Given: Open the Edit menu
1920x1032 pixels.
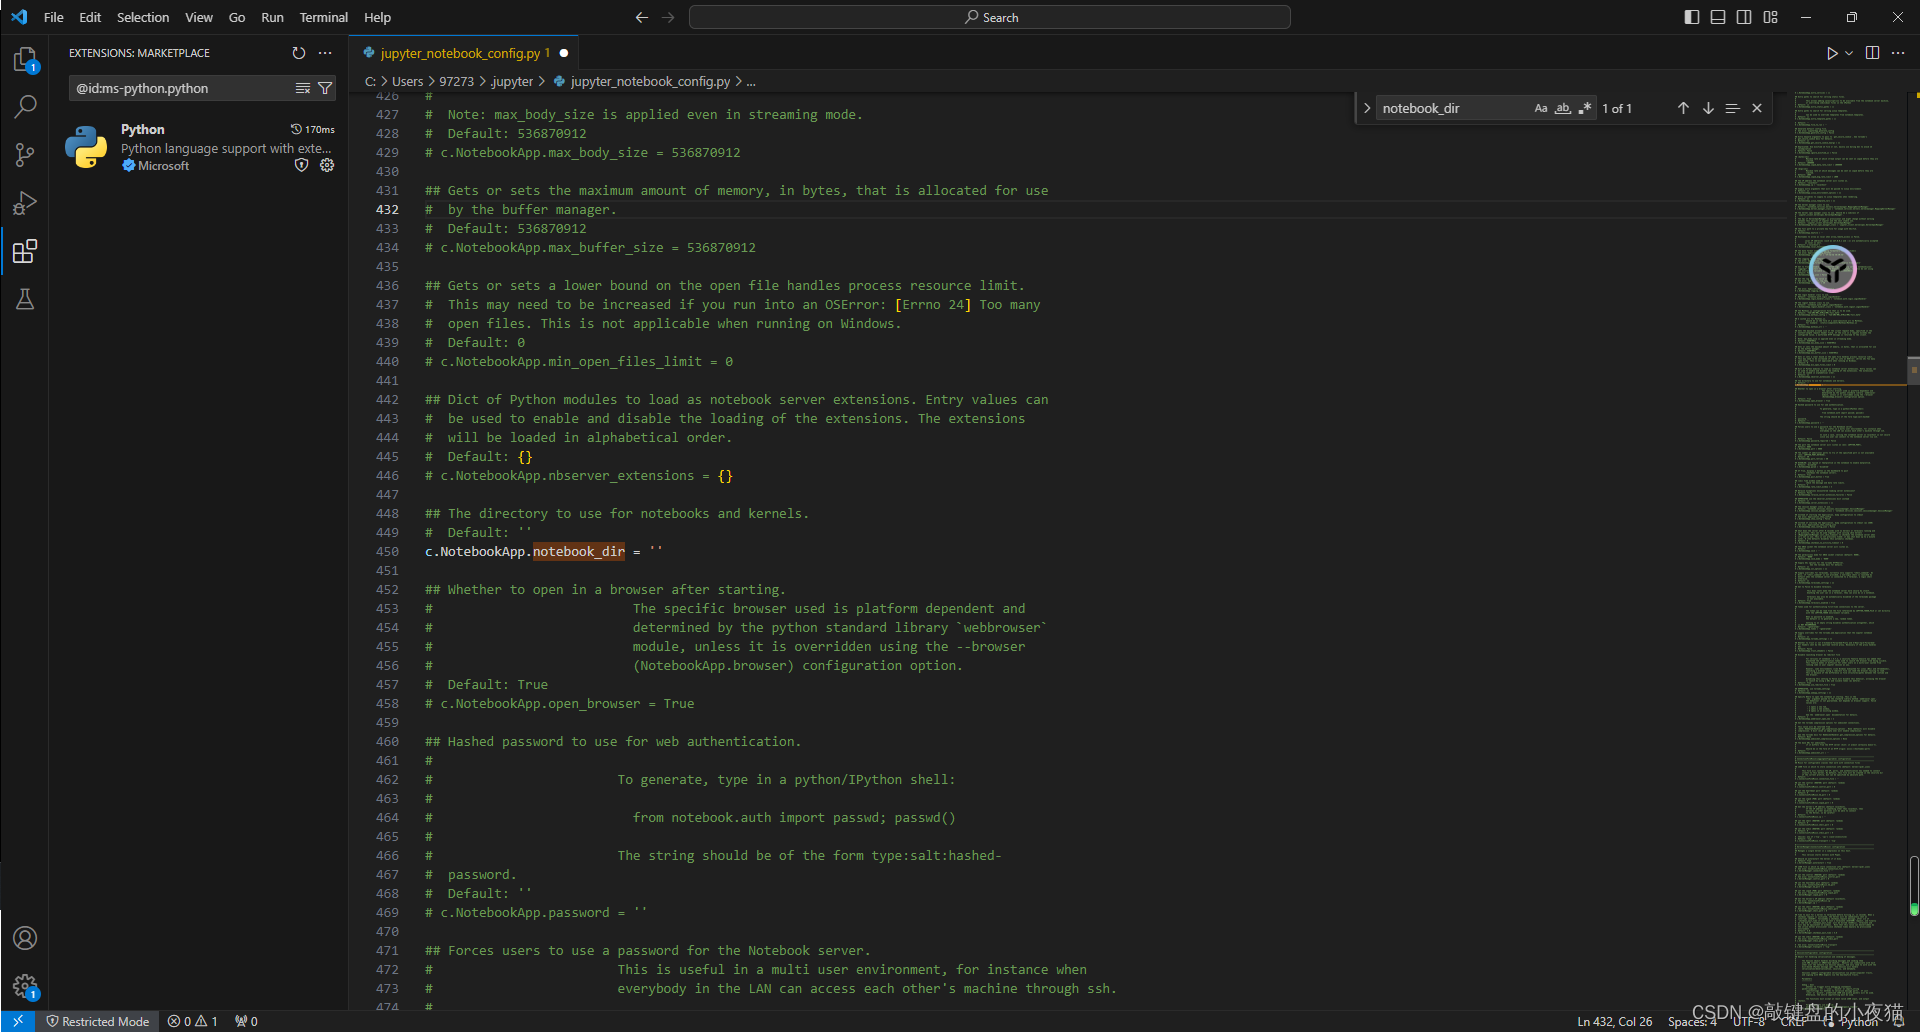Looking at the screenshot, I should [x=90, y=17].
